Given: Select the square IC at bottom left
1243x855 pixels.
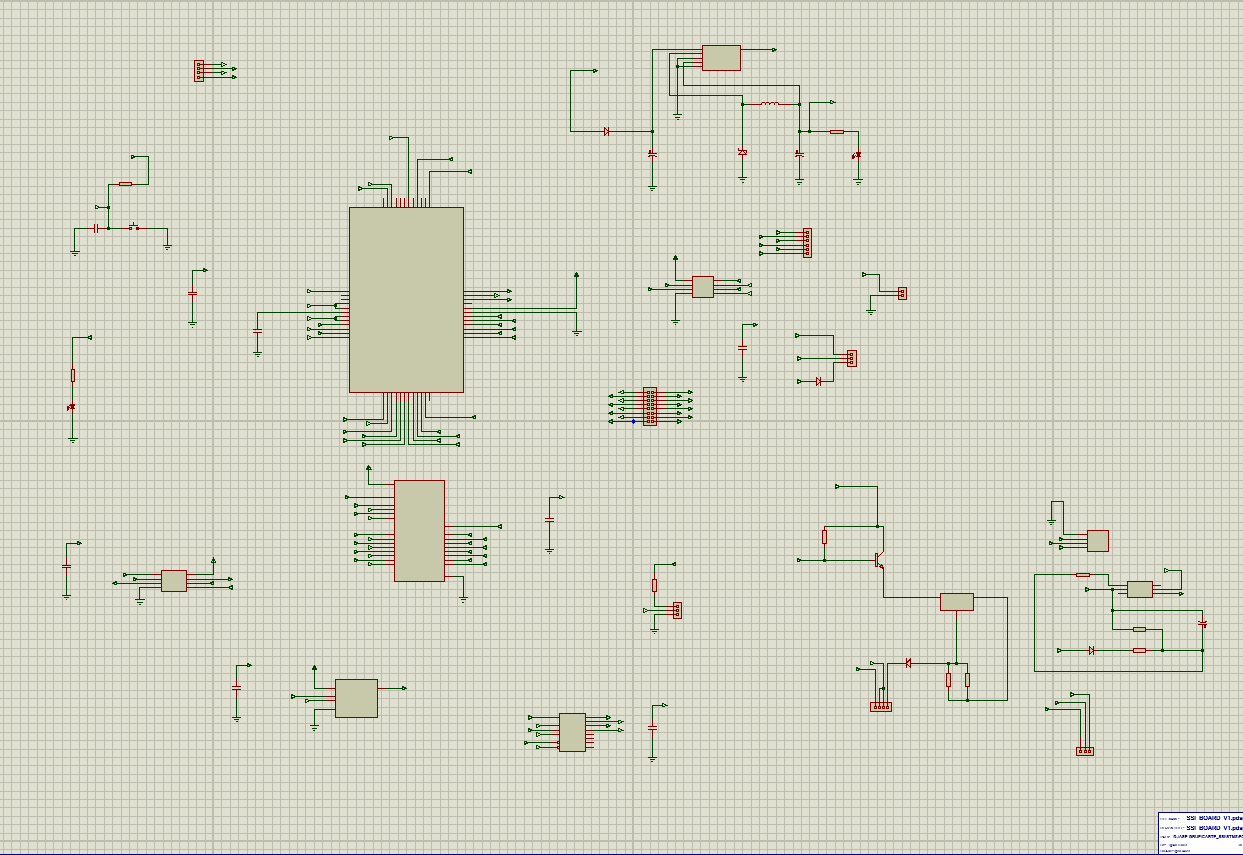Looking at the screenshot, I should [x=356, y=698].
